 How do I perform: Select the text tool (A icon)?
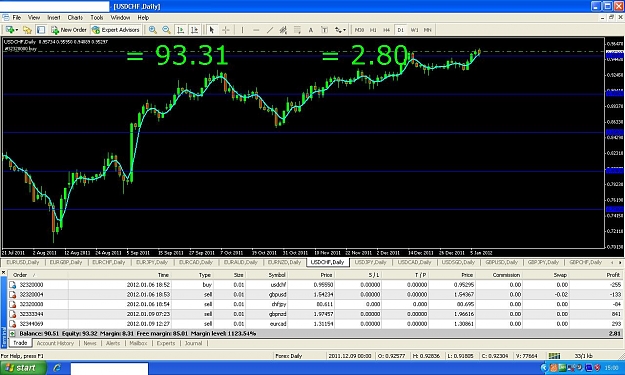tap(311, 30)
